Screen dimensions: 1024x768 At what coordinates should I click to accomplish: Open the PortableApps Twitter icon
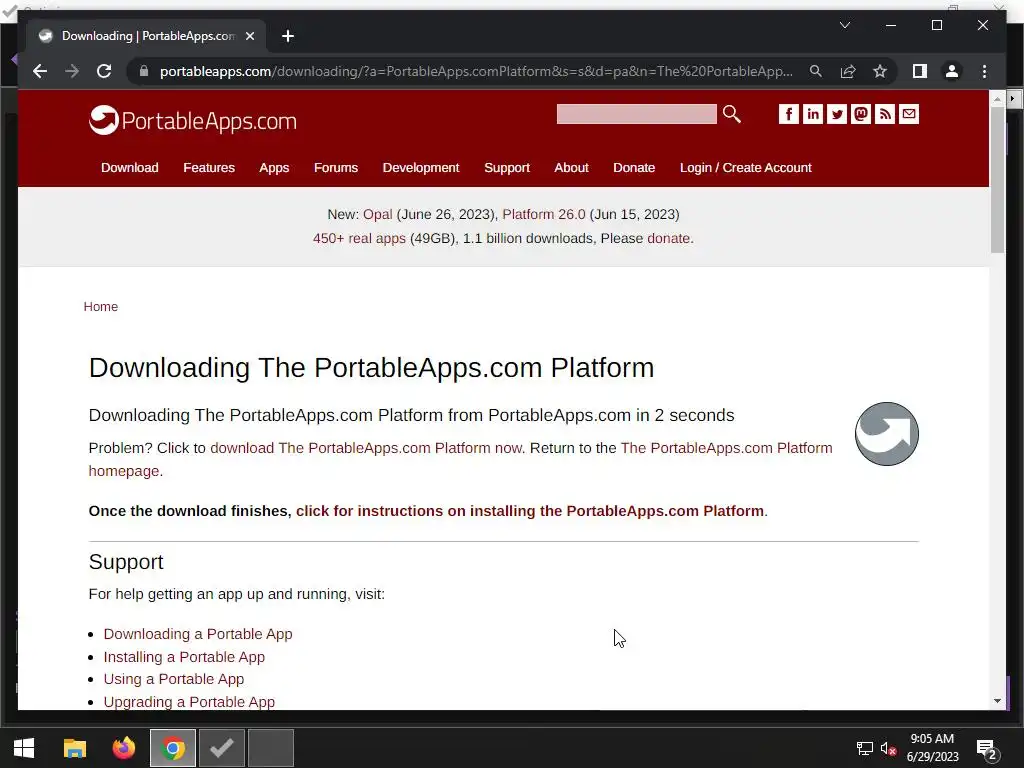pyautogui.click(x=837, y=114)
